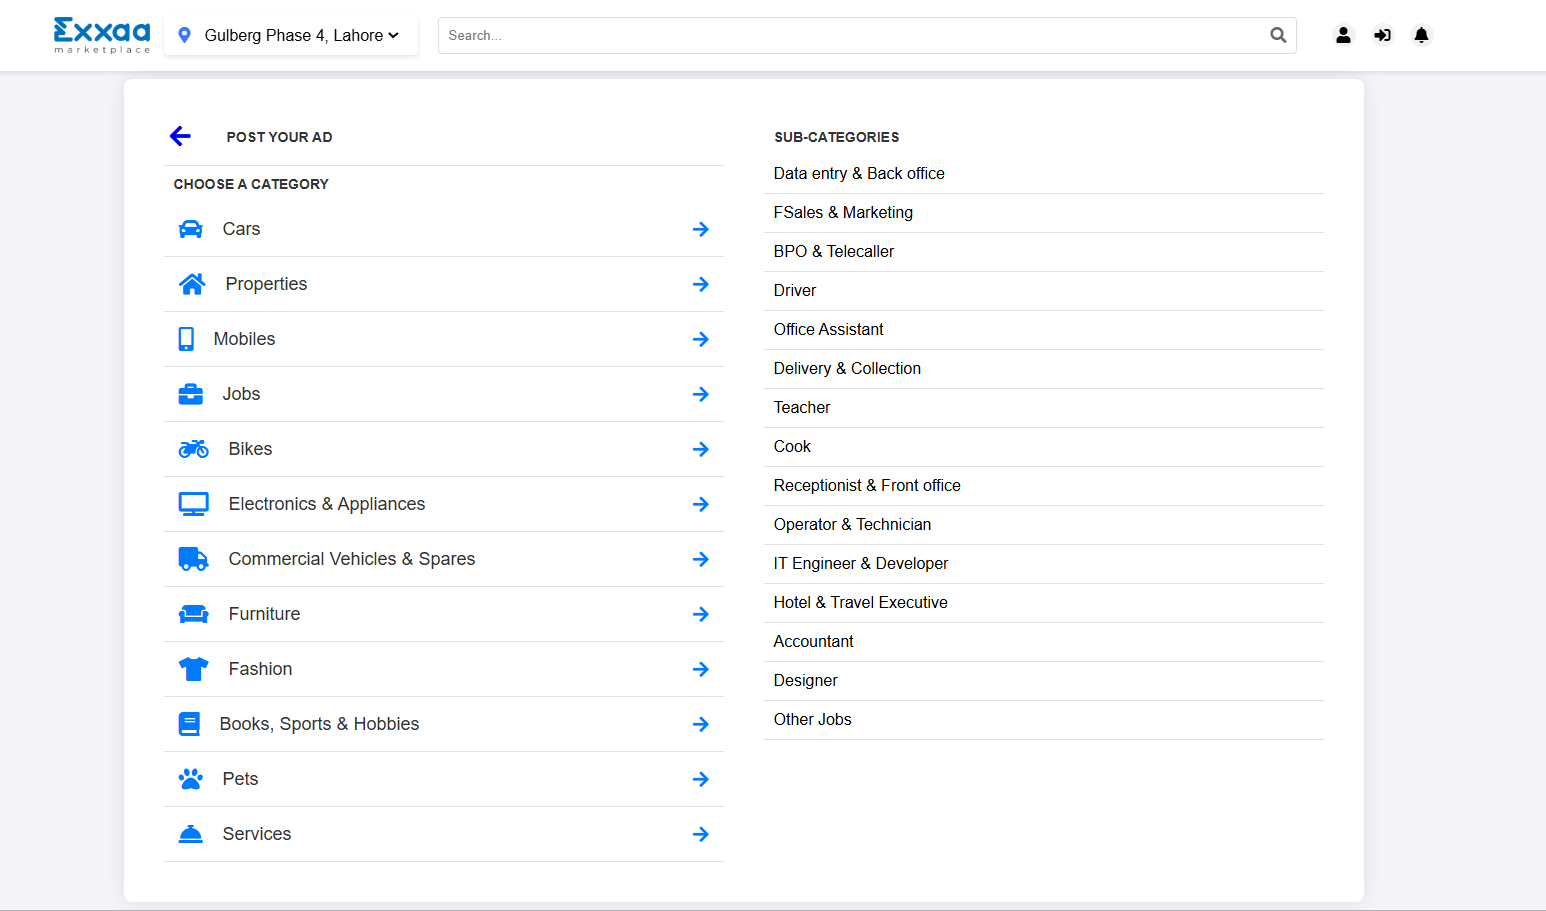Screen dimensions: 1546x911
Task: Click the search magnifier icon
Action: (1278, 35)
